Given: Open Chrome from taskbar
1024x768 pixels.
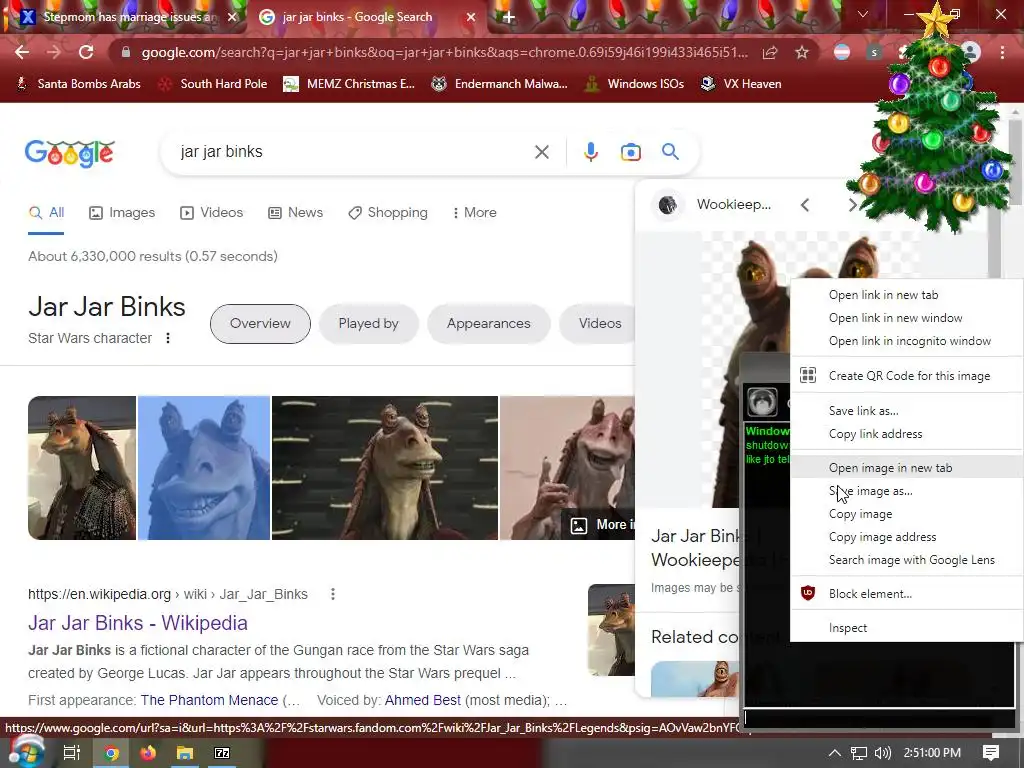Looking at the screenshot, I should coord(112,753).
